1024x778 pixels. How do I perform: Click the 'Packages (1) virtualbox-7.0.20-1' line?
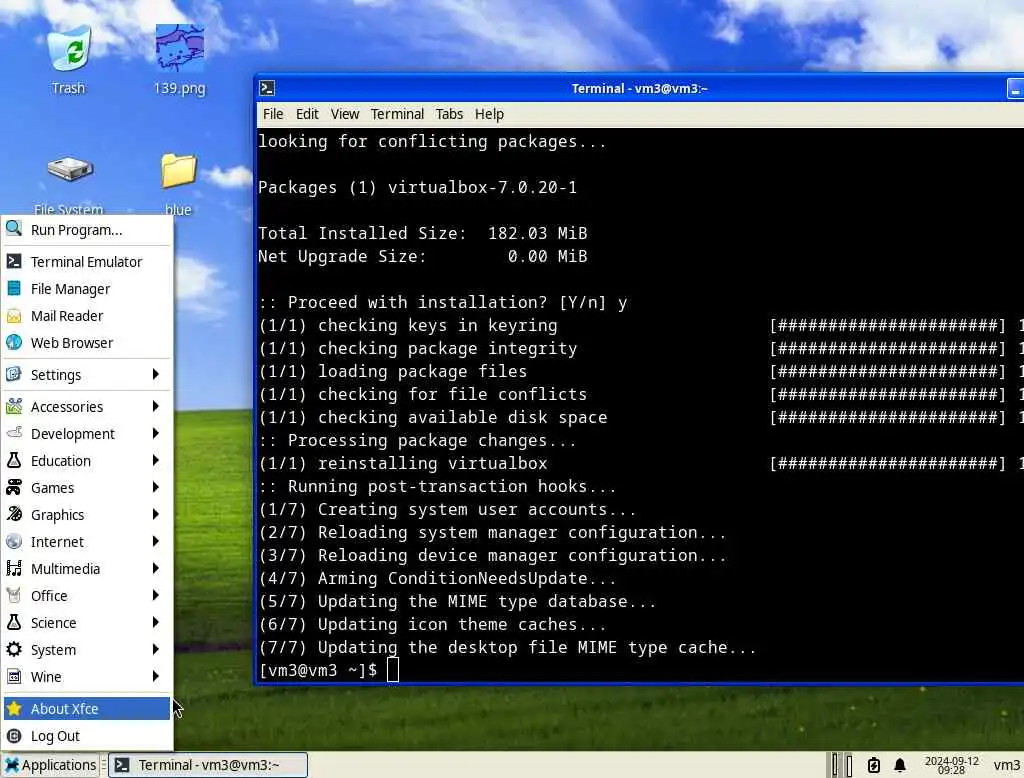point(417,188)
